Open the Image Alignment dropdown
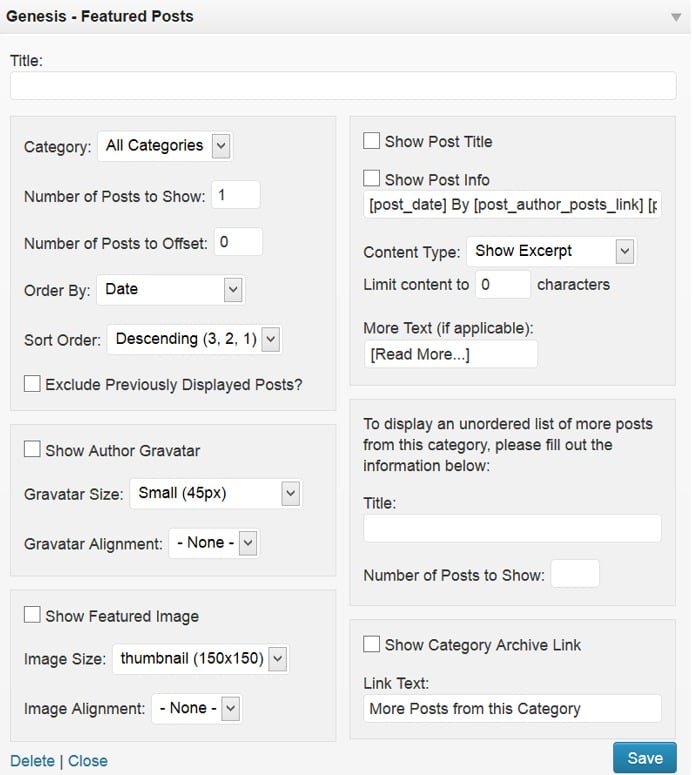 pos(197,708)
